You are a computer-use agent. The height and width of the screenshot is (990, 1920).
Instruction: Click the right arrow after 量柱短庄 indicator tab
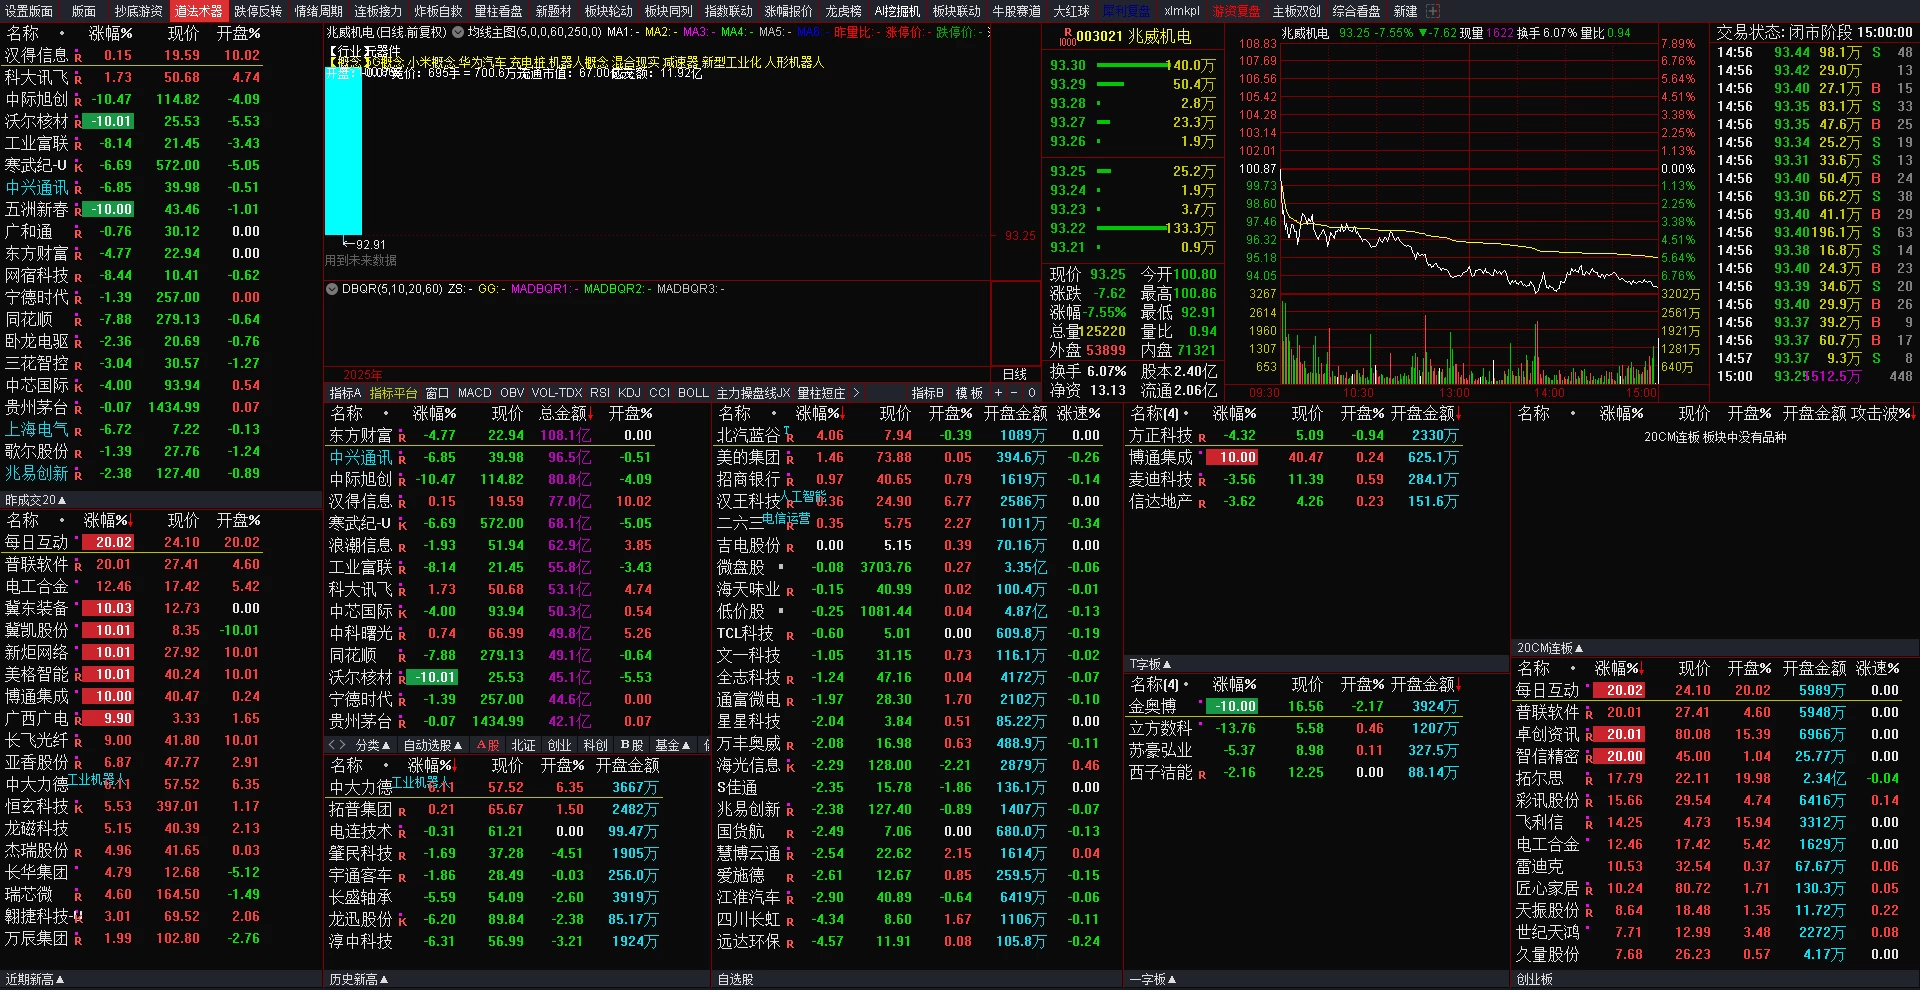(x=856, y=393)
